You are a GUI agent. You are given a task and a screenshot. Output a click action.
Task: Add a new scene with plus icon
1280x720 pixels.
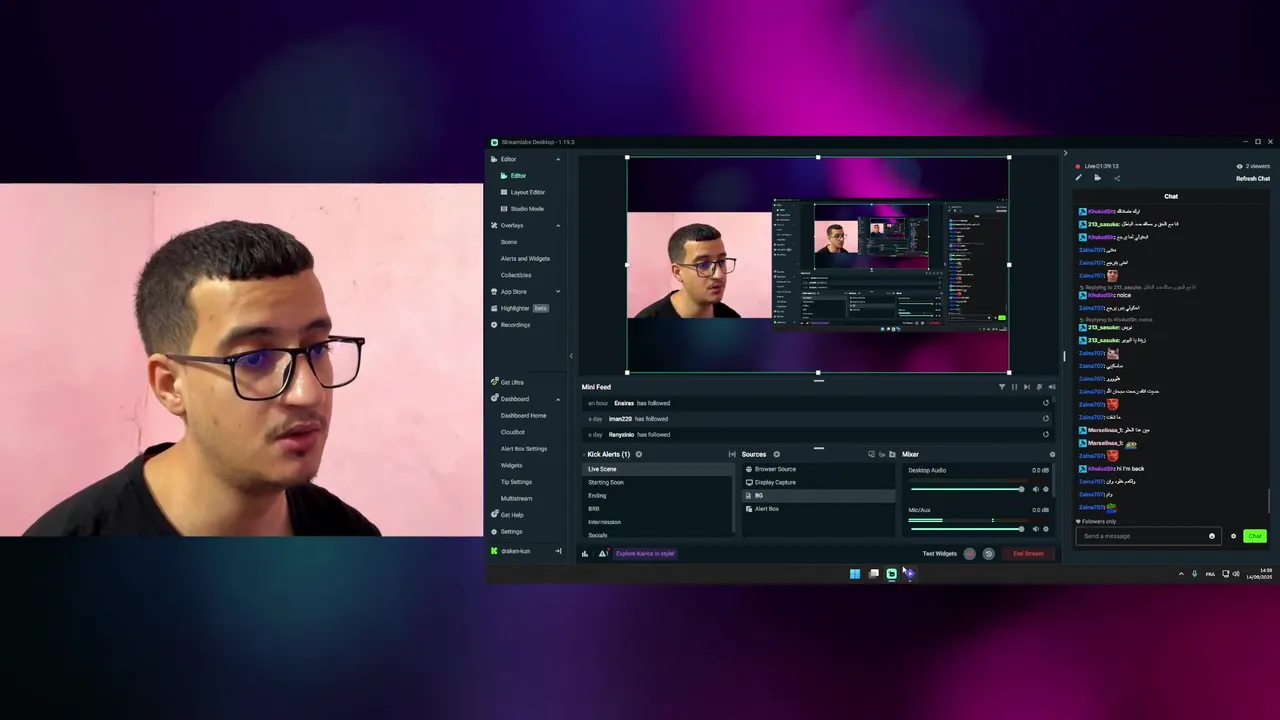[638, 455]
